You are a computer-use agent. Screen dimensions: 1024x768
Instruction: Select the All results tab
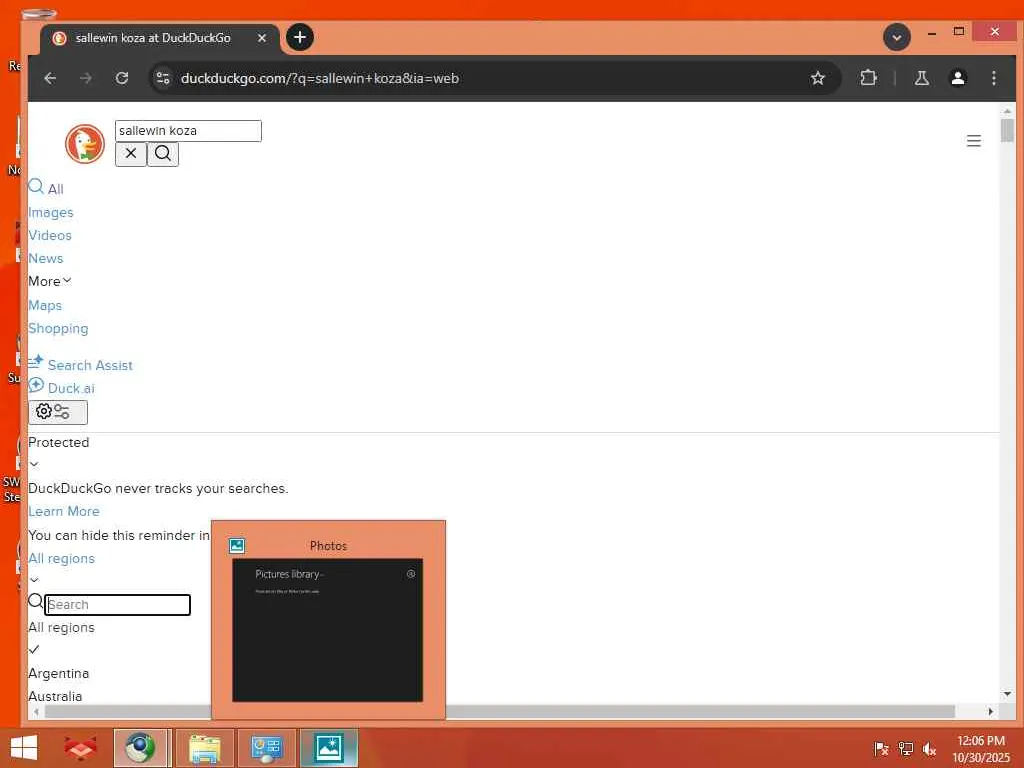(46, 188)
